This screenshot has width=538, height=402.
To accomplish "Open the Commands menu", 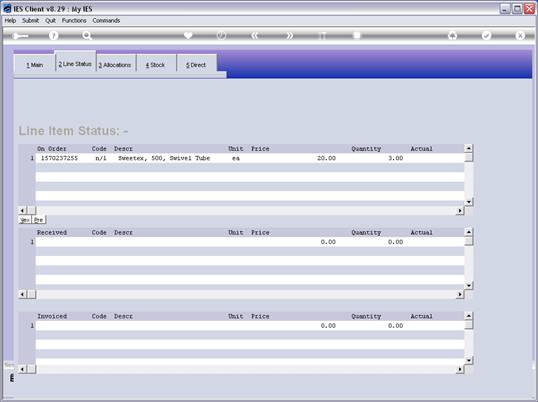I will [x=106, y=21].
